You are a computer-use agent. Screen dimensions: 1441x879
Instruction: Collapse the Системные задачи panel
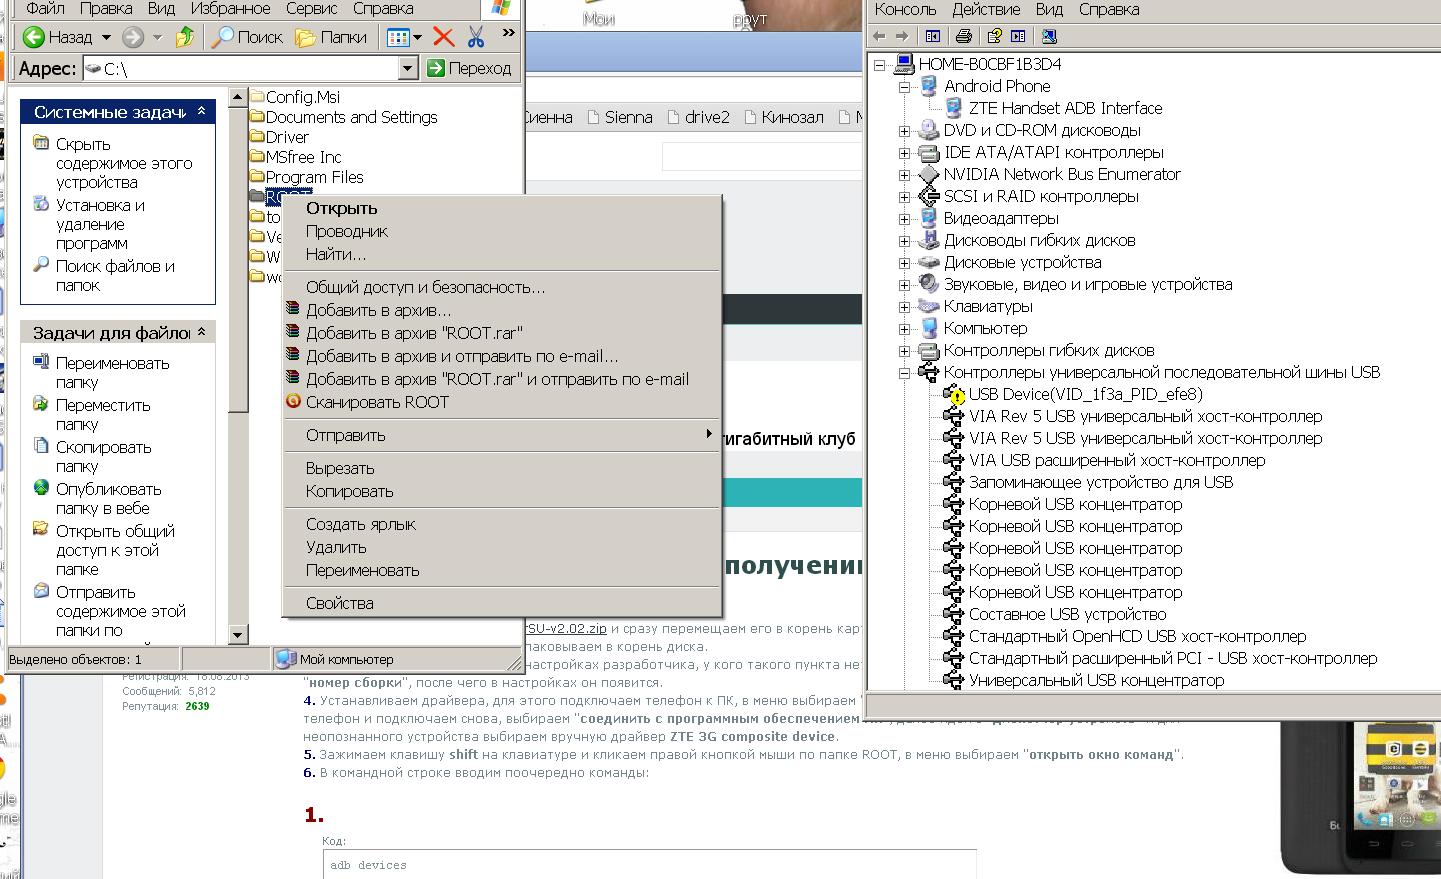(201, 111)
